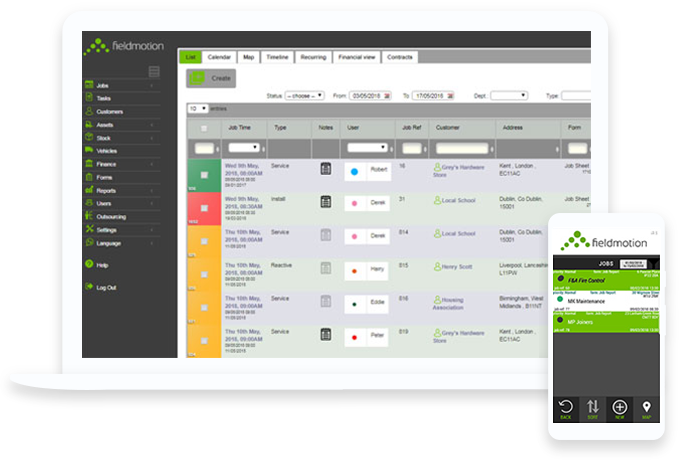Open the Jobs sidebar icon

pyautogui.click(x=89, y=85)
